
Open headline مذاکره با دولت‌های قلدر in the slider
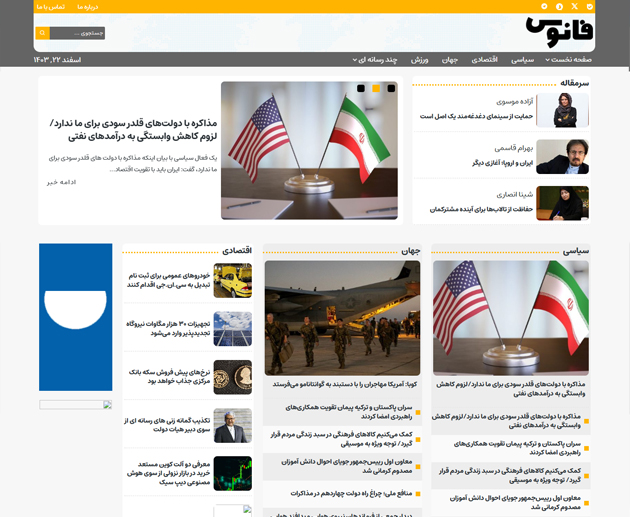coord(133,129)
